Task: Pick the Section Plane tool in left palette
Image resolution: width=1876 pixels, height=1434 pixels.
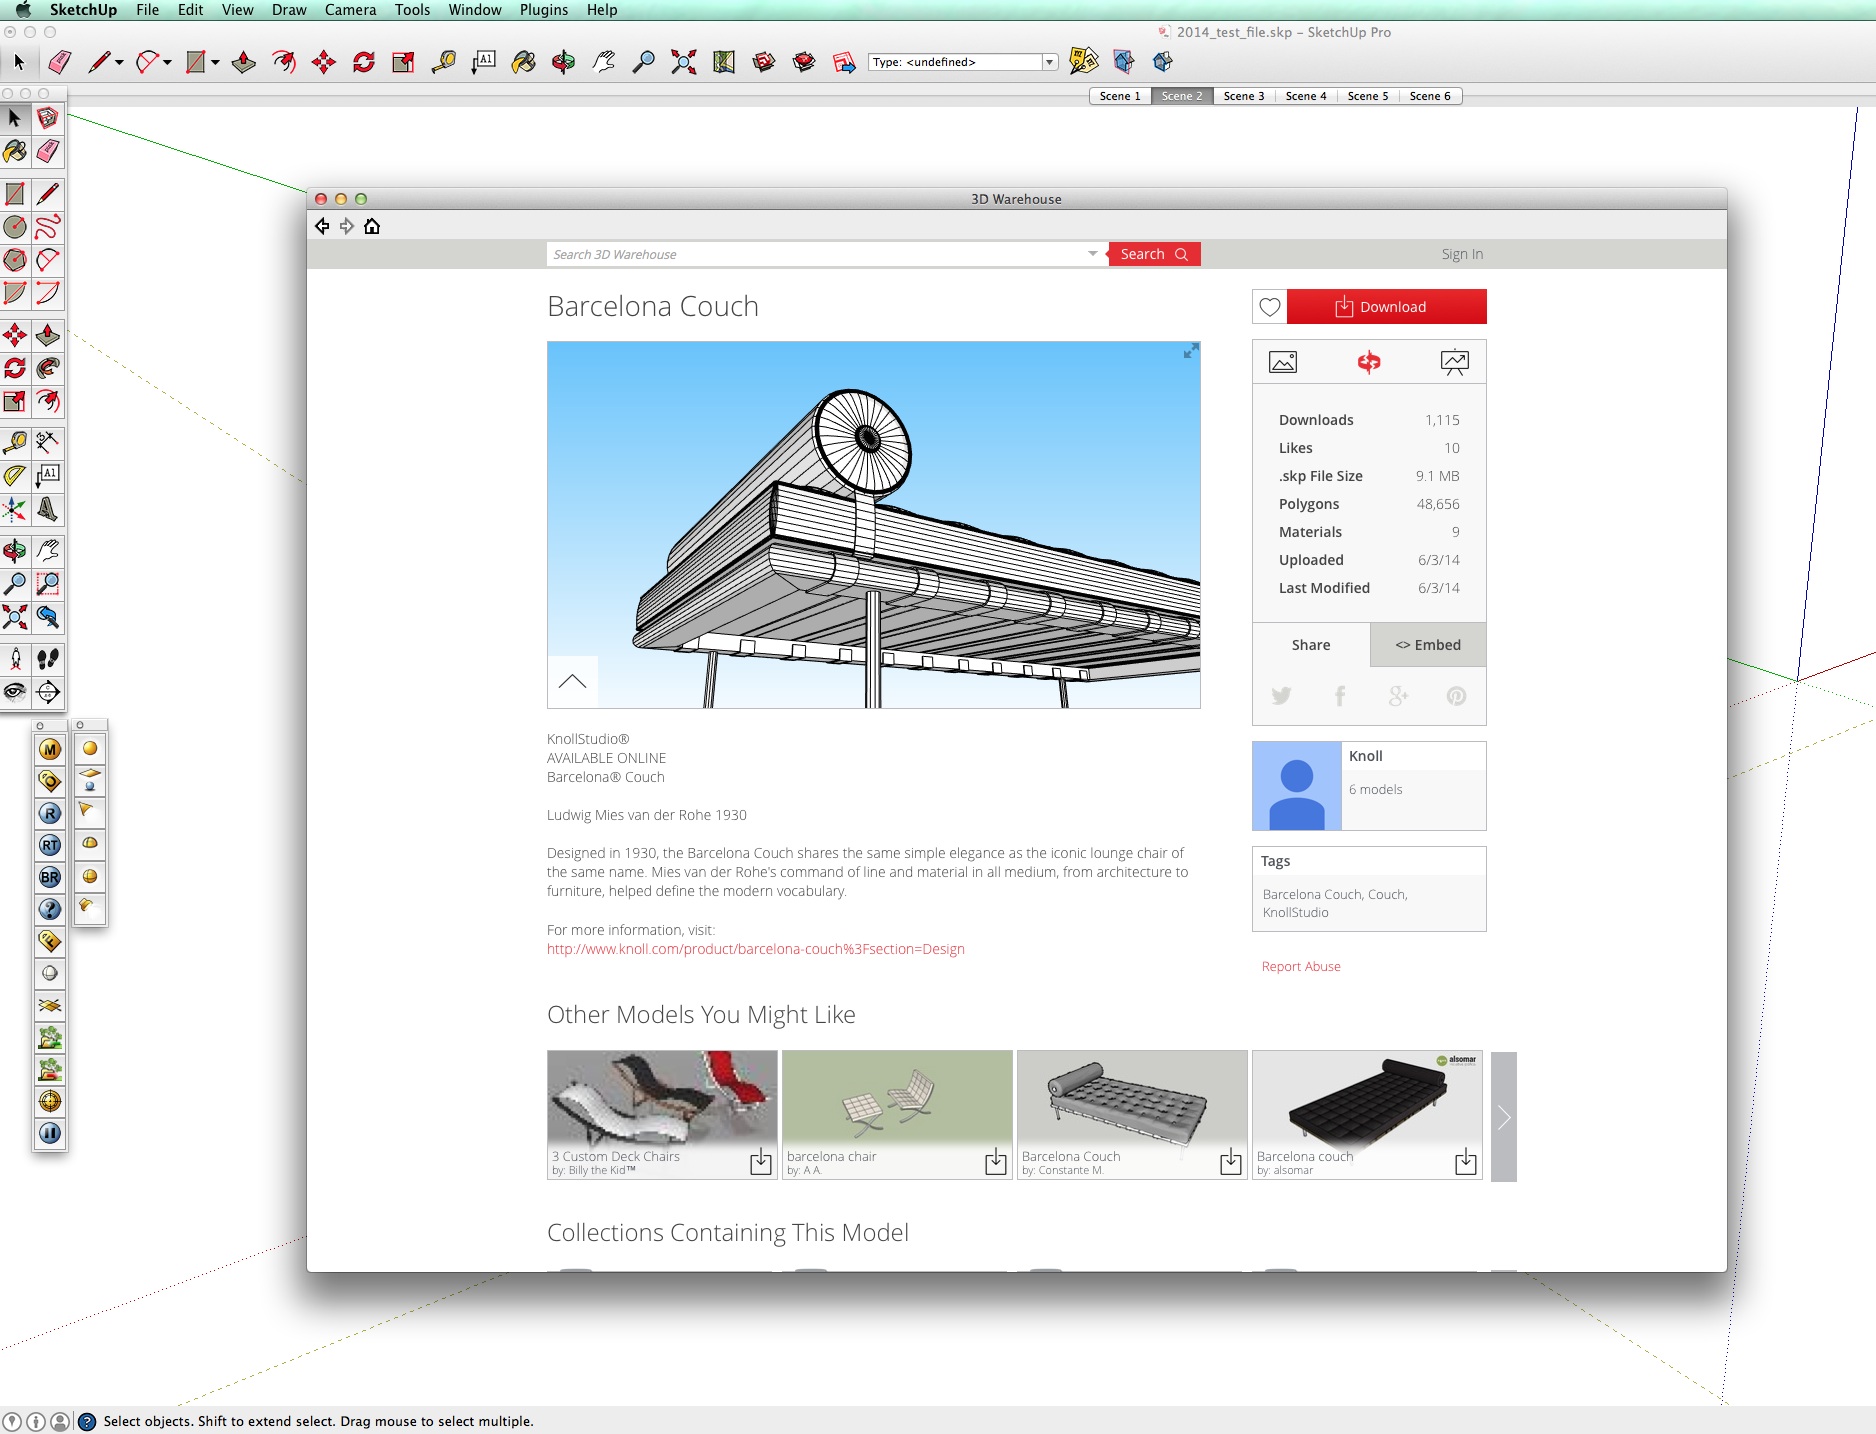Action: pyautogui.click(x=48, y=692)
